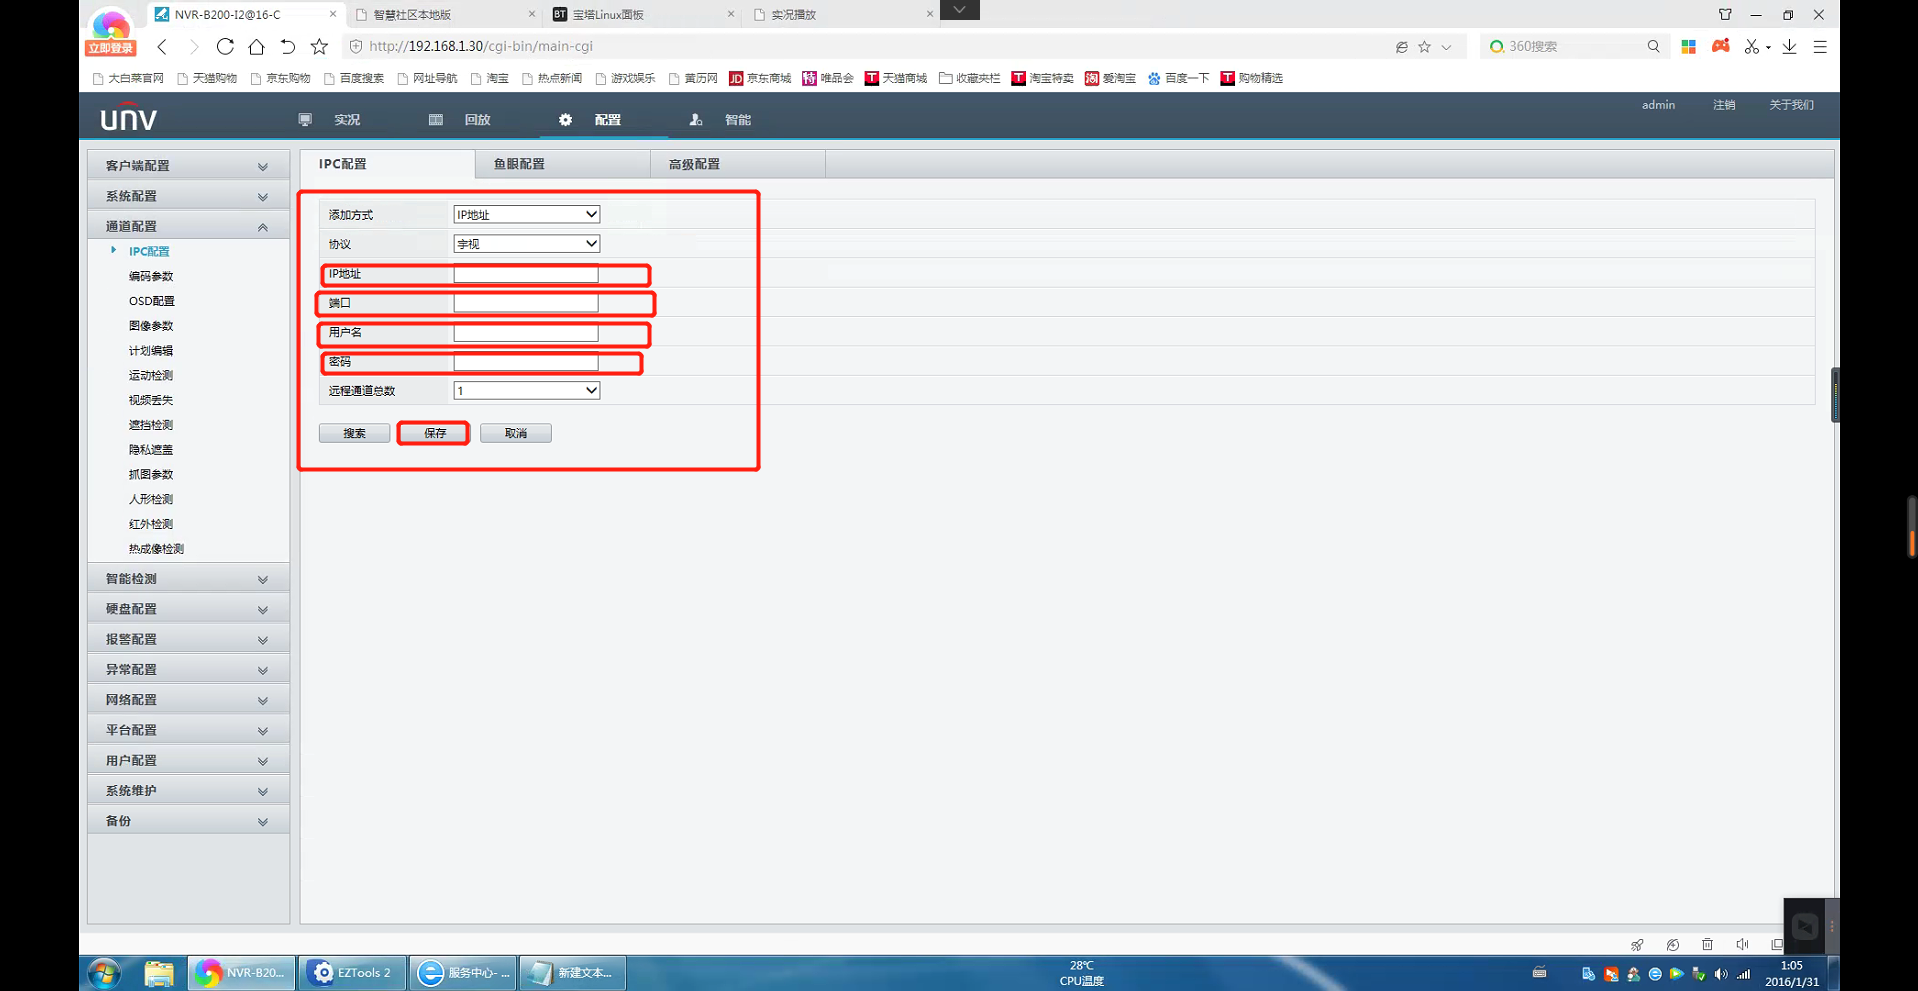The image size is (1918, 991).
Task: Click the Windows Start button
Action: pyautogui.click(x=104, y=972)
